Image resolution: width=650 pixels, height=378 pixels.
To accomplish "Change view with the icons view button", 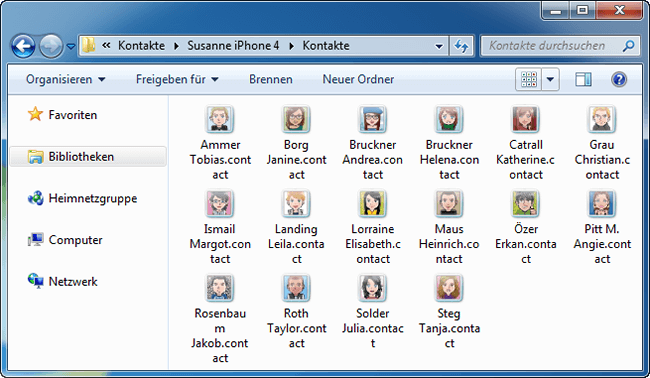I will click(x=529, y=79).
